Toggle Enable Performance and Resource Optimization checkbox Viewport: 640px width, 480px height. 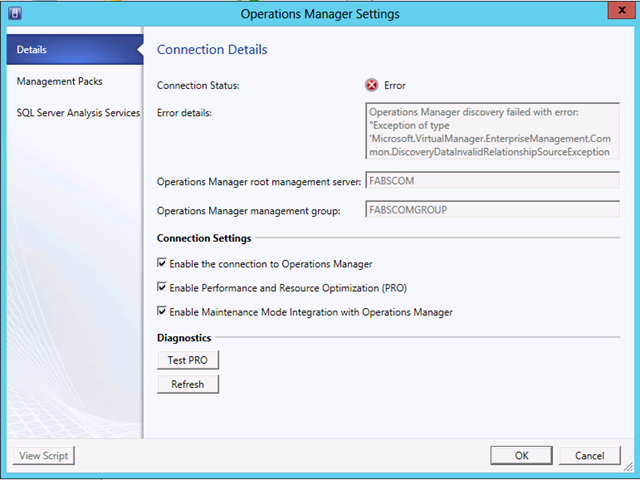click(x=162, y=287)
